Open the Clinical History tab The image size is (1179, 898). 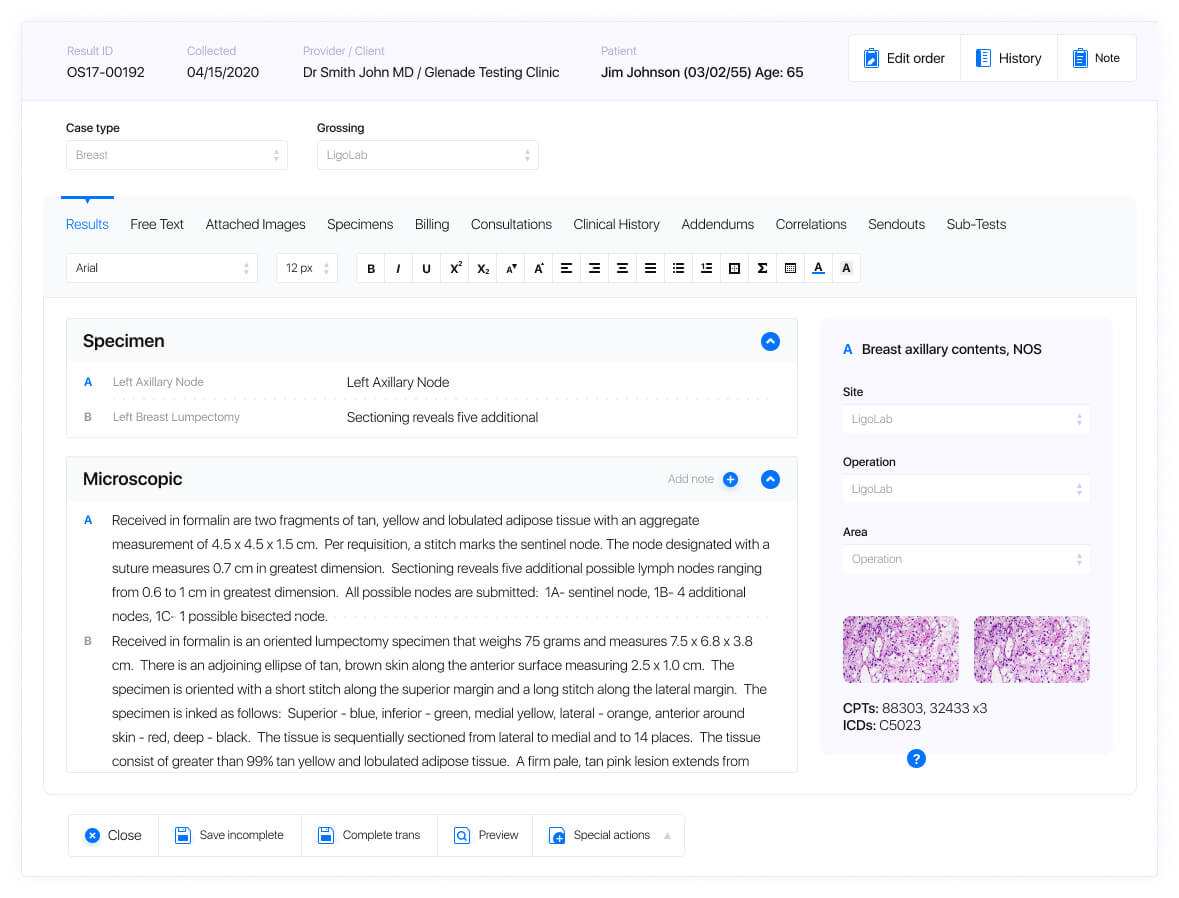pyautogui.click(x=616, y=224)
